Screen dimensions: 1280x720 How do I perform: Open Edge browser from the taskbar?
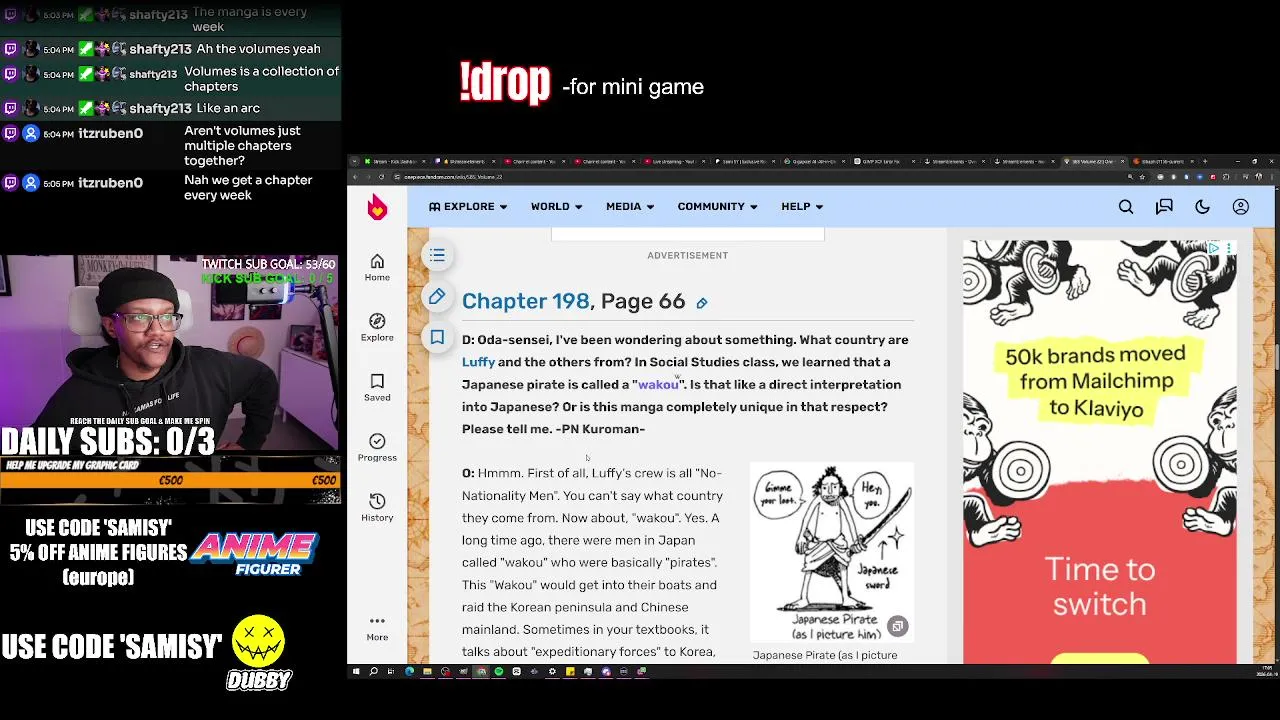pyautogui.click(x=409, y=671)
